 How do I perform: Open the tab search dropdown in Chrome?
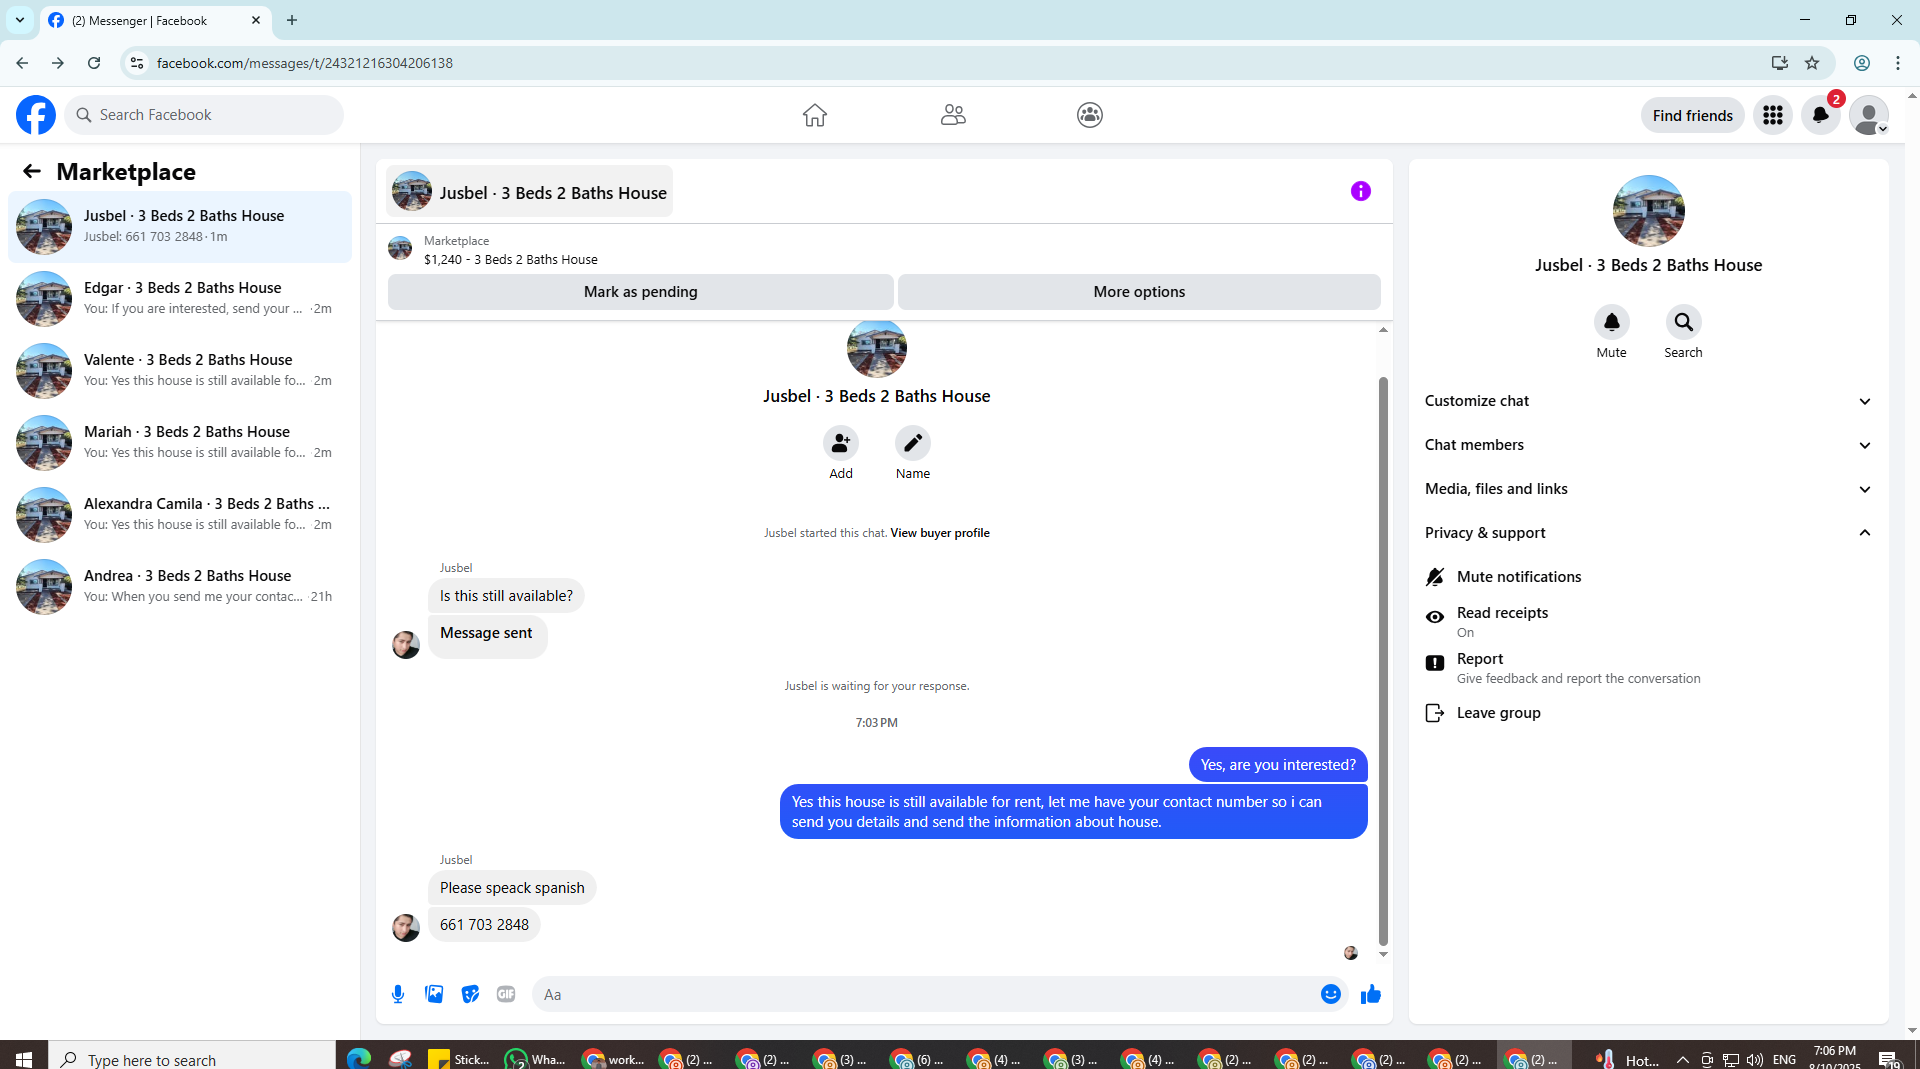[x=20, y=20]
